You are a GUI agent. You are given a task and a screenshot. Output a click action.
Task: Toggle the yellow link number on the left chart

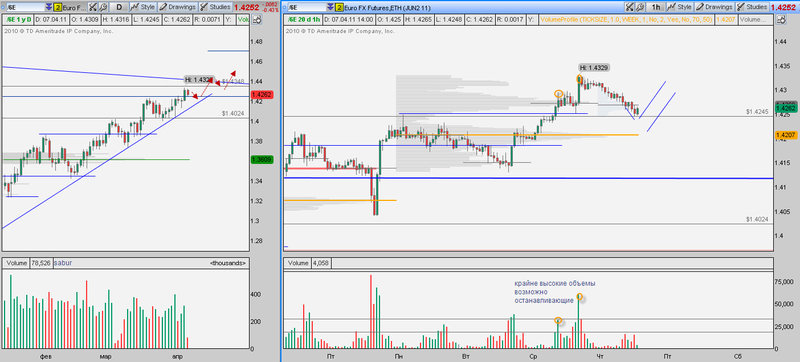coord(58,8)
